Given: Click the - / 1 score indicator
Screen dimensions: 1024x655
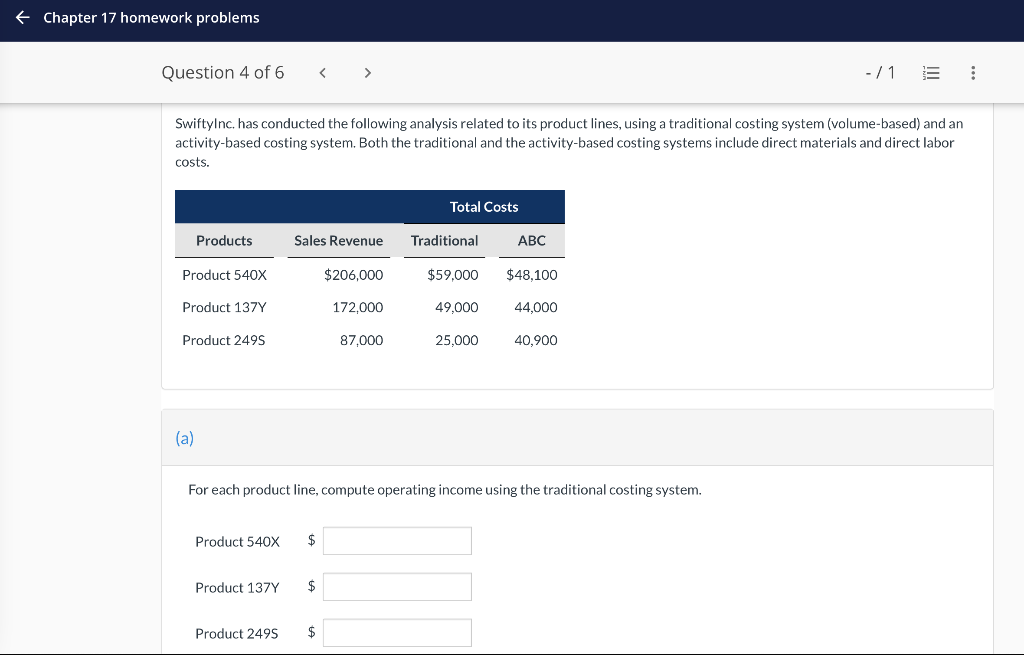Looking at the screenshot, I should point(880,72).
